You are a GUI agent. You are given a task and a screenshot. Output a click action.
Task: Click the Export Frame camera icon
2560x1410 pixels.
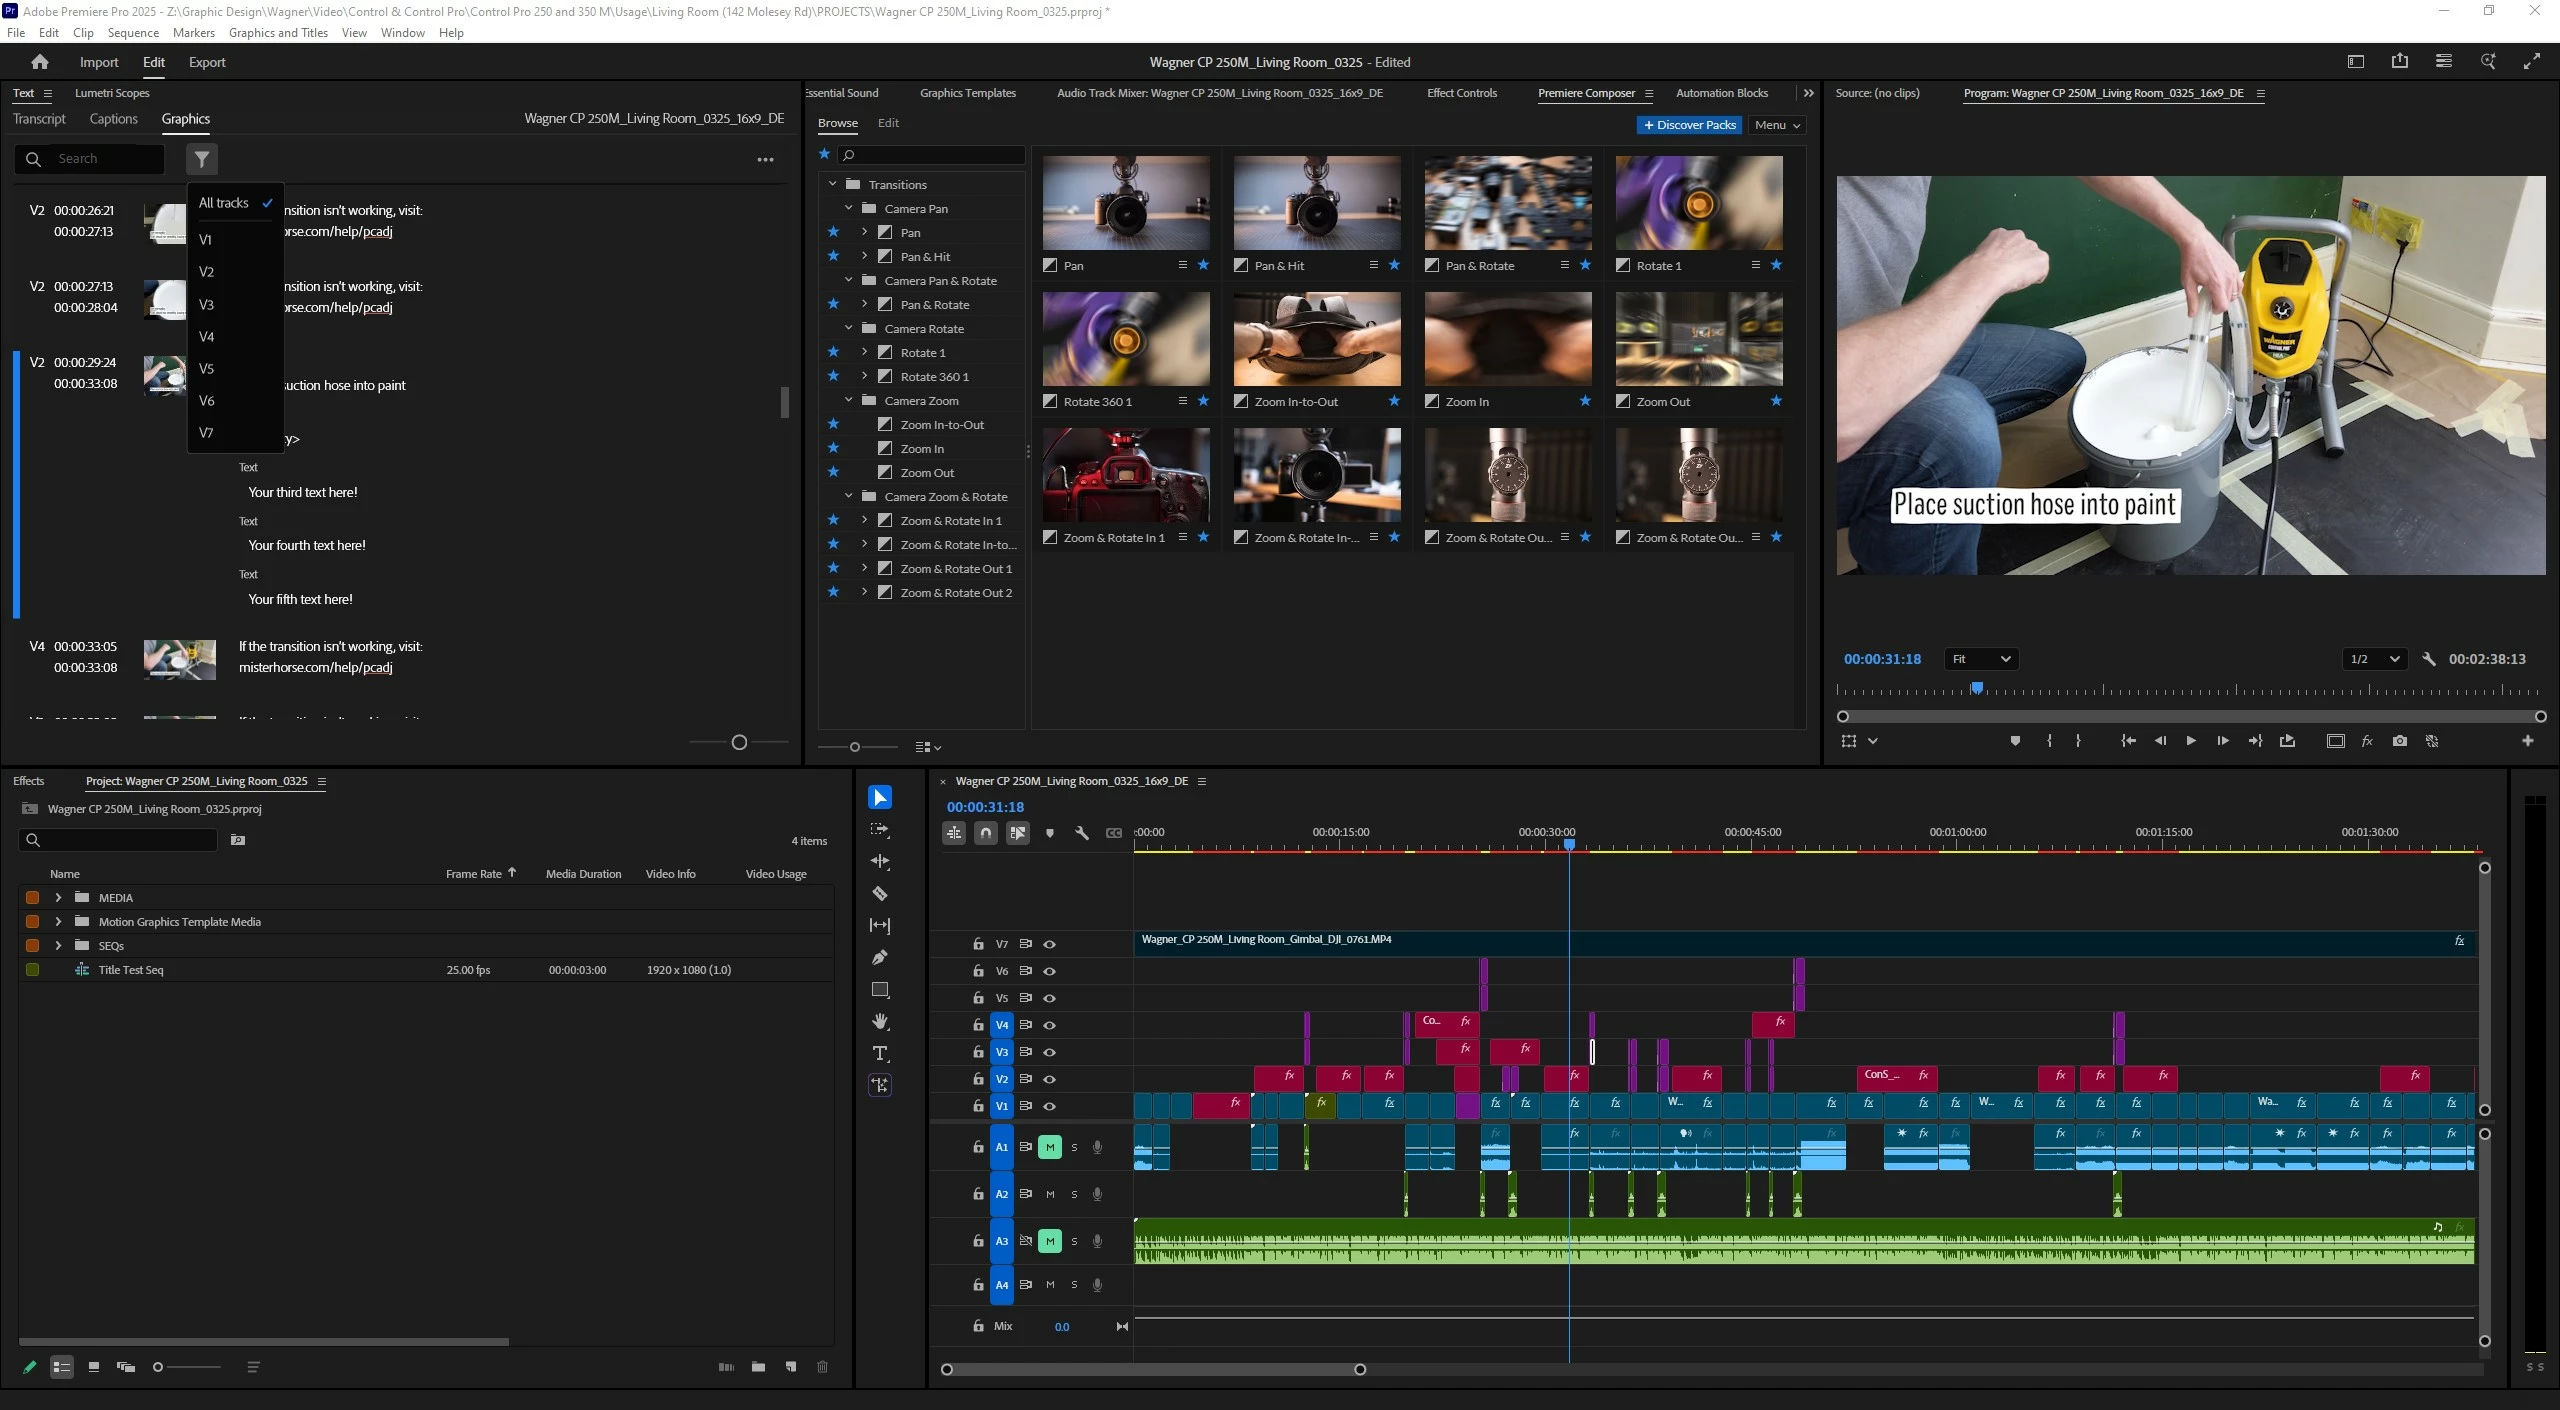(x=2399, y=741)
